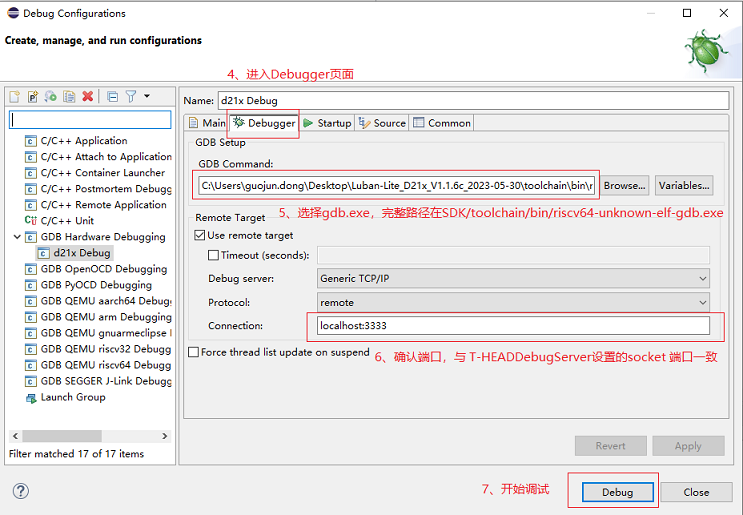Duplicate the selected launch configuration
Viewport: 743px width, 515px height.
click(69, 96)
